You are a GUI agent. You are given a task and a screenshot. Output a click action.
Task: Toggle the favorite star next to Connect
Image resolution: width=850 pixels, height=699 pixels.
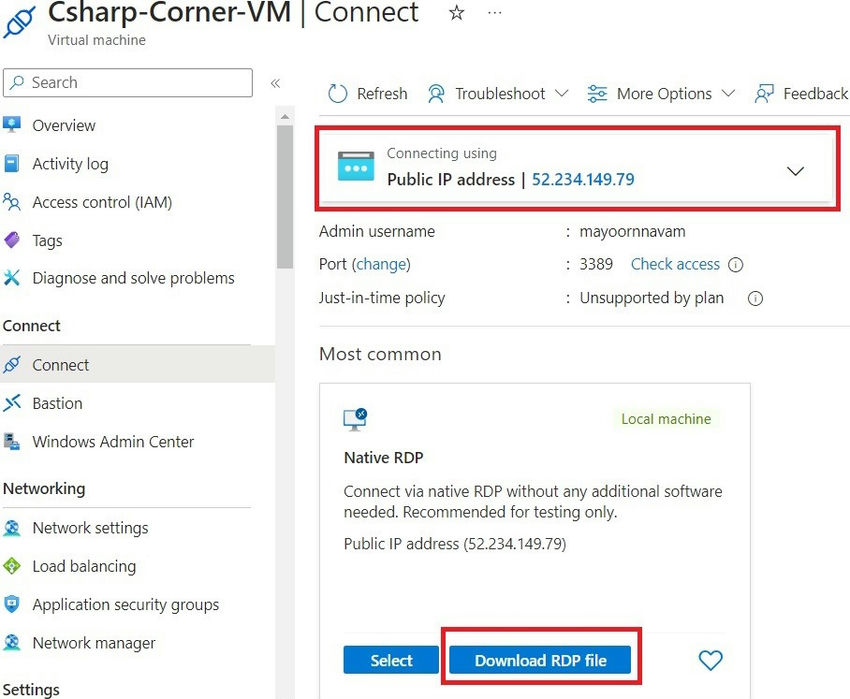tap(456, 13)
